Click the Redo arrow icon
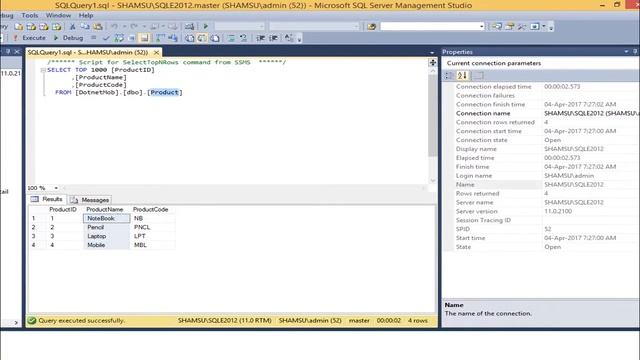Screen dimensions: 640x360 pyautogui.click(x=133, y=27)
